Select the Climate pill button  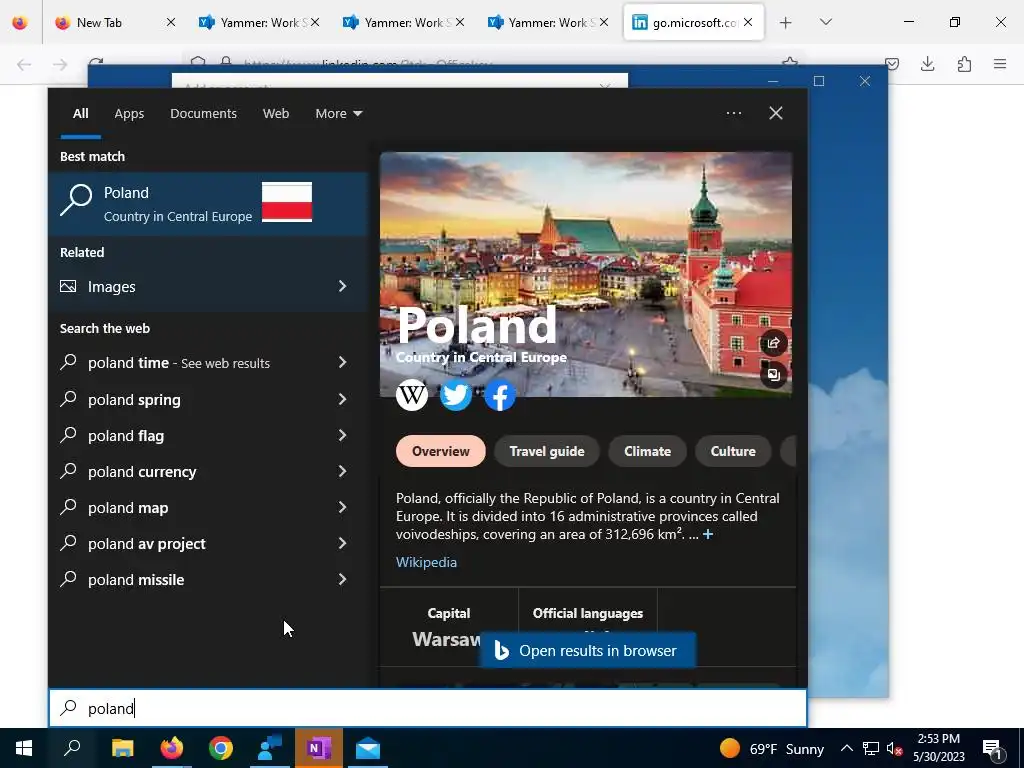pyautogui.click(x=647, y=451)
